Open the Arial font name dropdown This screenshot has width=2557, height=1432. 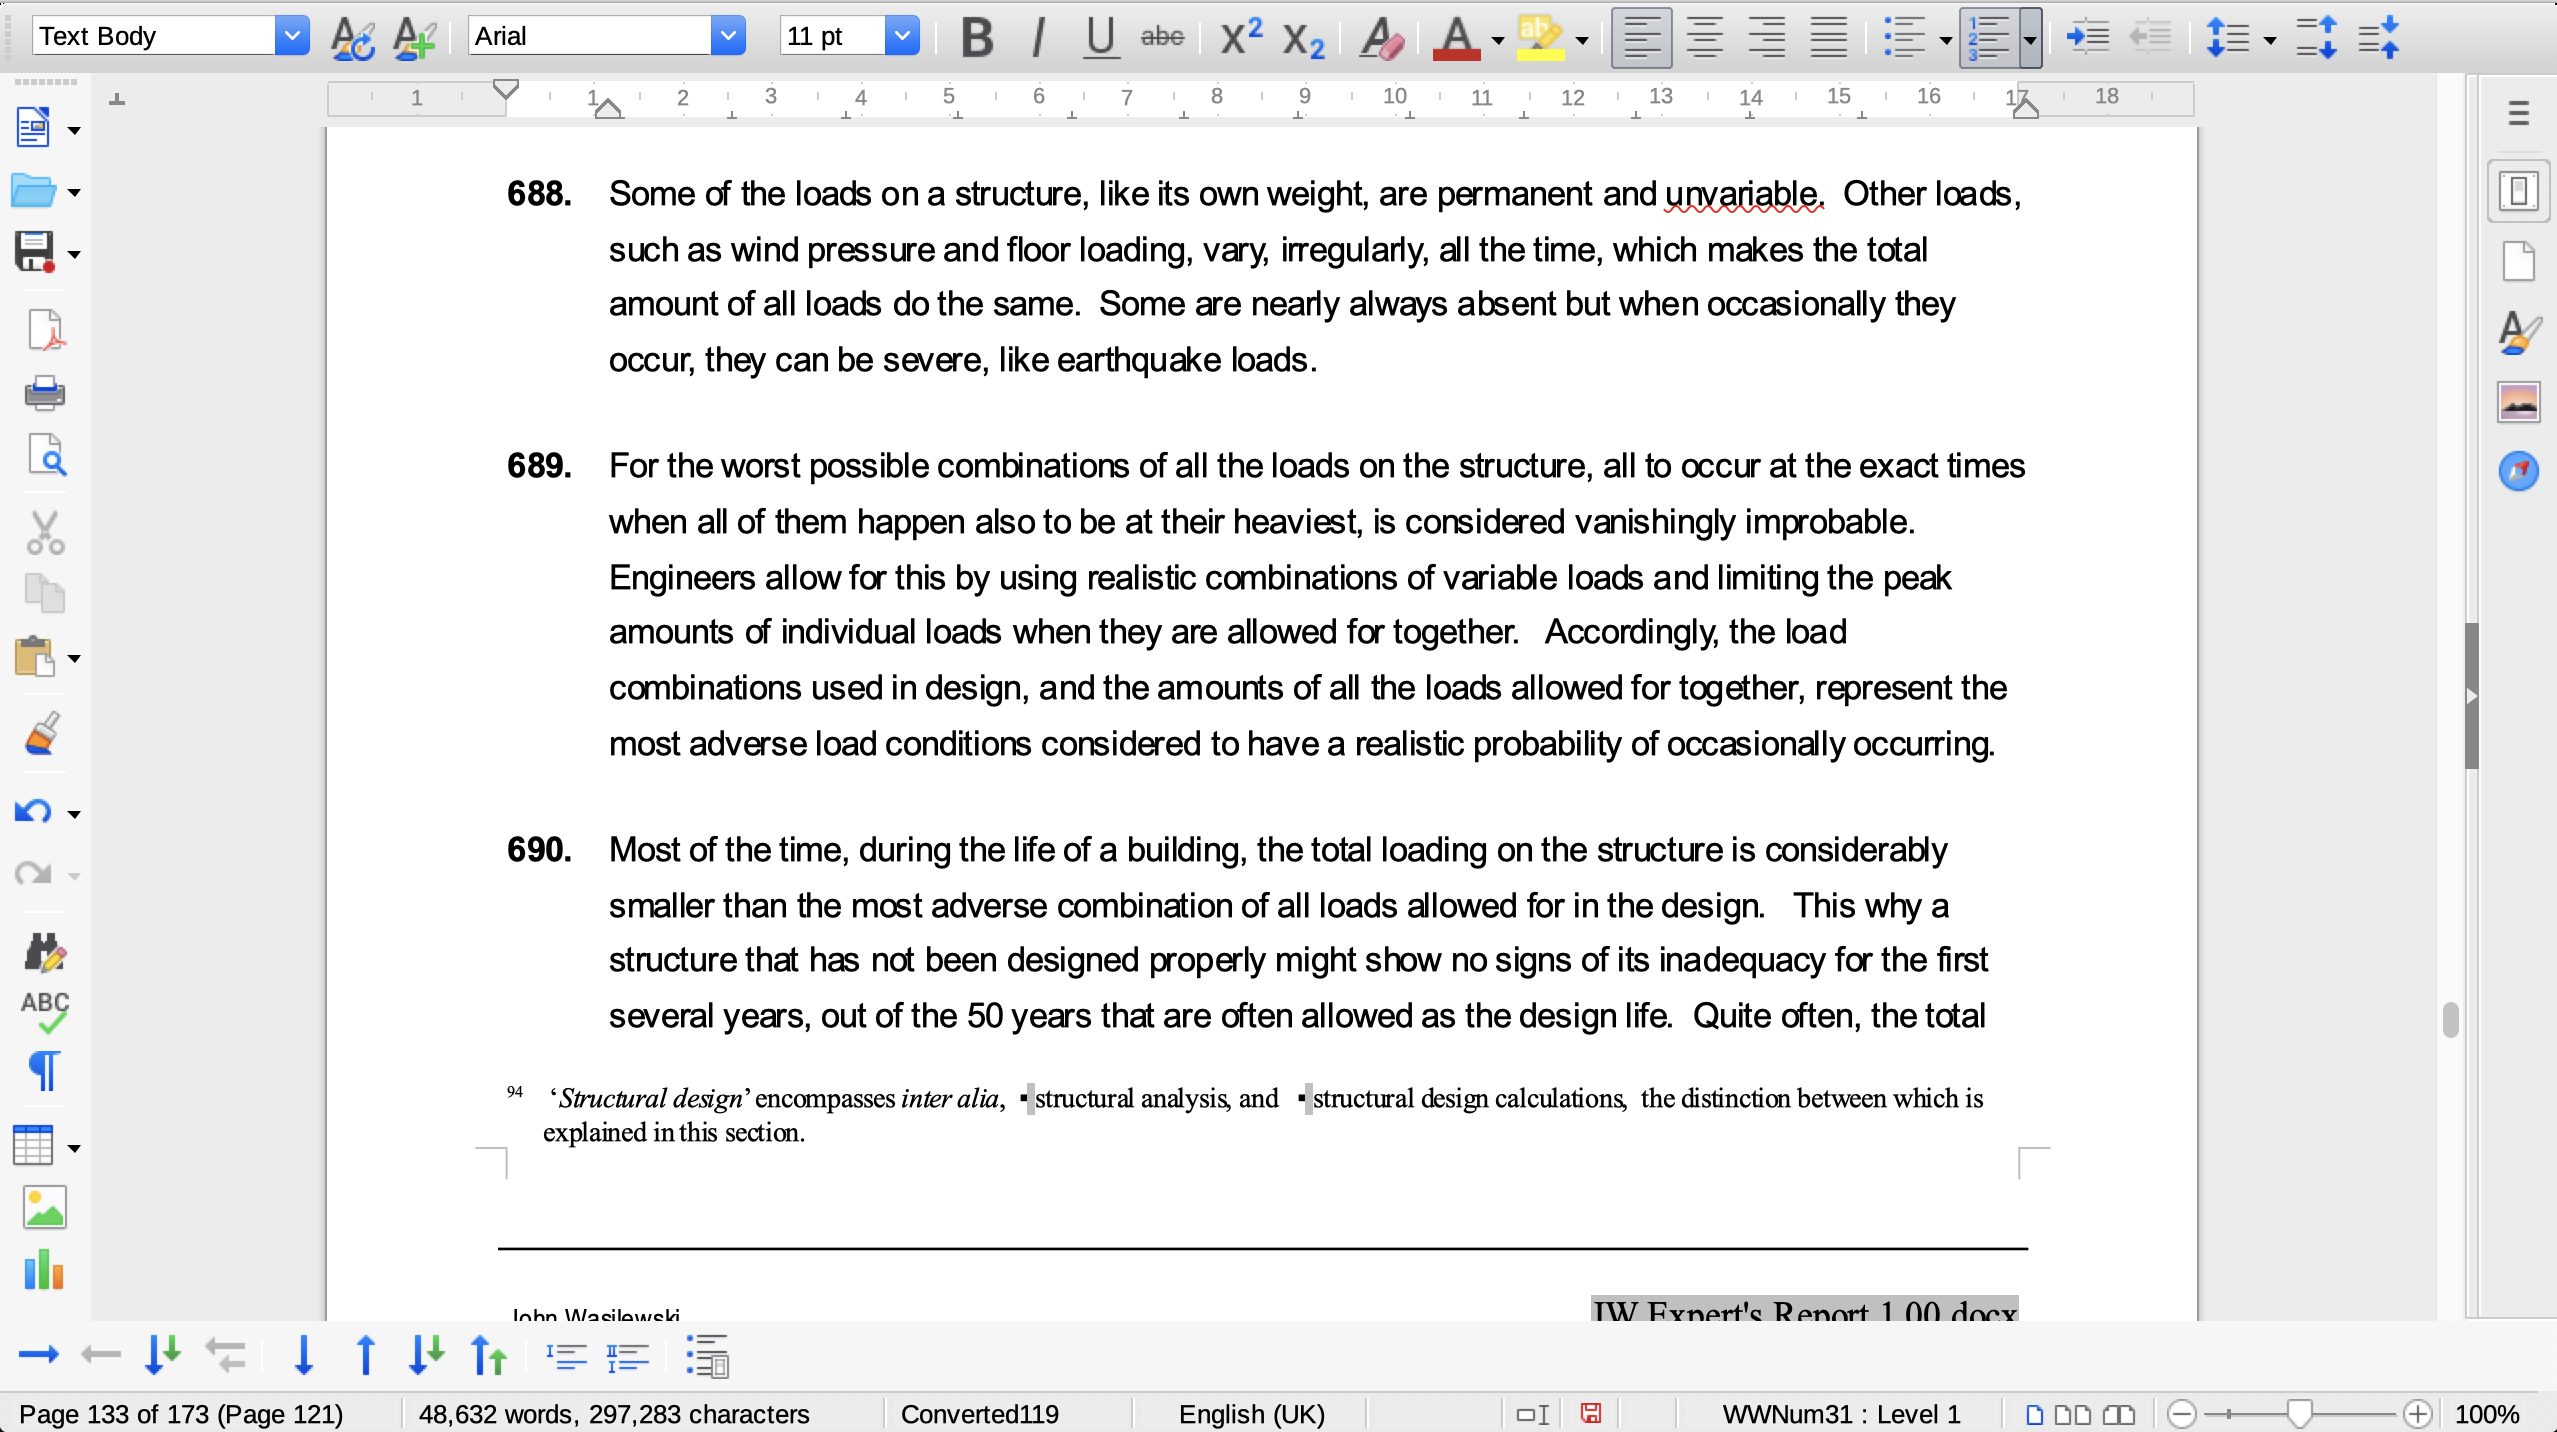(x=728, y=37)
